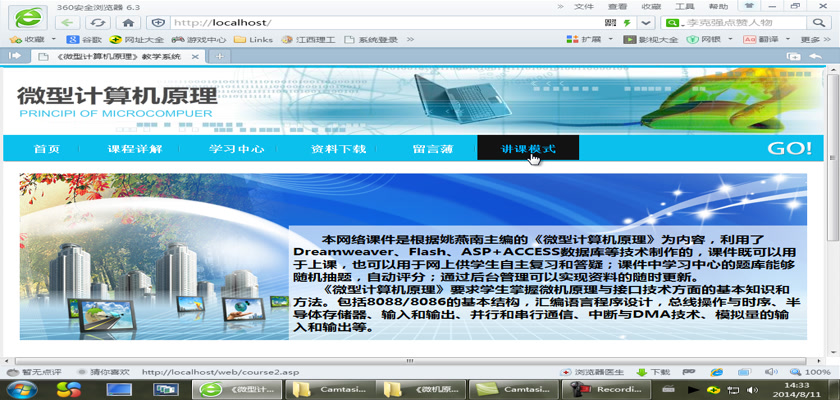The height and width of the screenshot is (400, 840).
Task: Open the 工具 menu
Action: pyautogui.click(x=684, y=6)
